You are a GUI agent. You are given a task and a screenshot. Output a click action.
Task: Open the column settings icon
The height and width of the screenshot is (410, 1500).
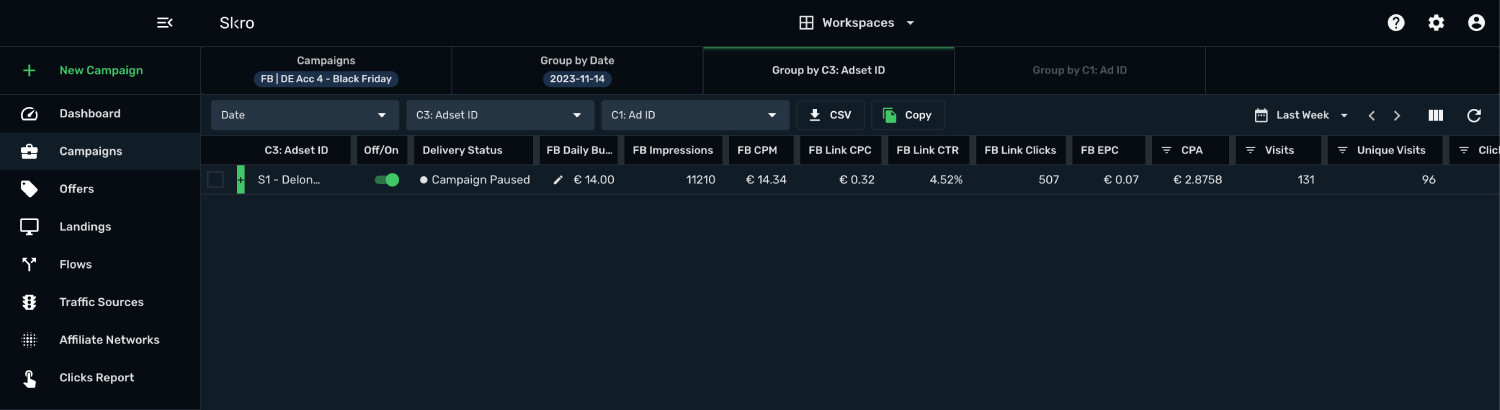coord(1436,116)
